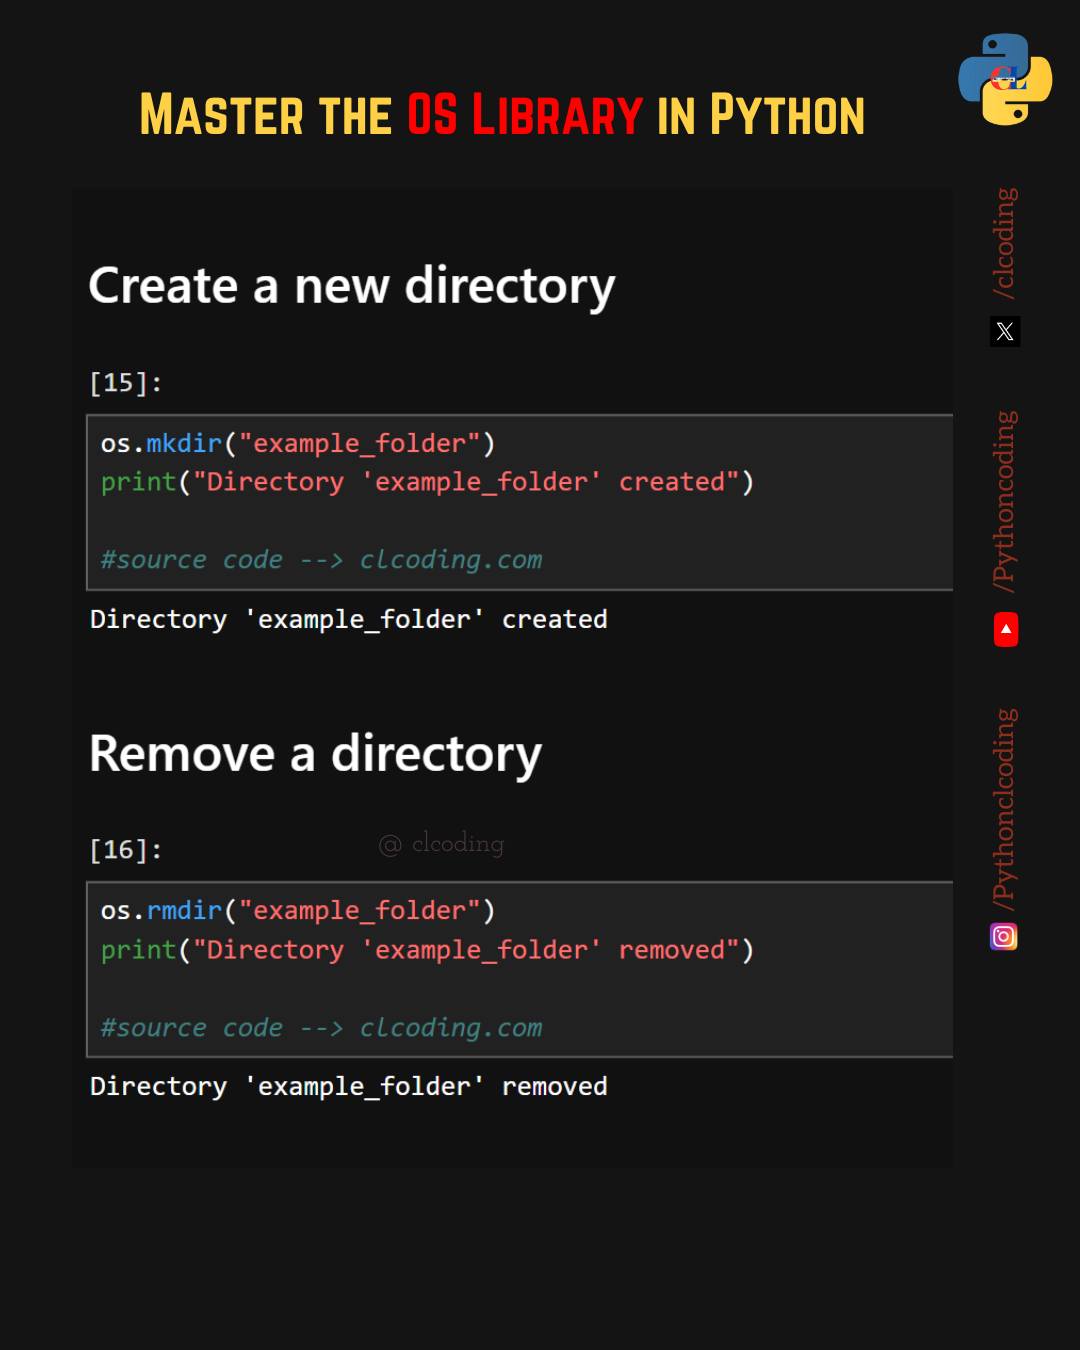Click the source code comment in cell 15
1080x1350 pixels.
click(321, 560)
